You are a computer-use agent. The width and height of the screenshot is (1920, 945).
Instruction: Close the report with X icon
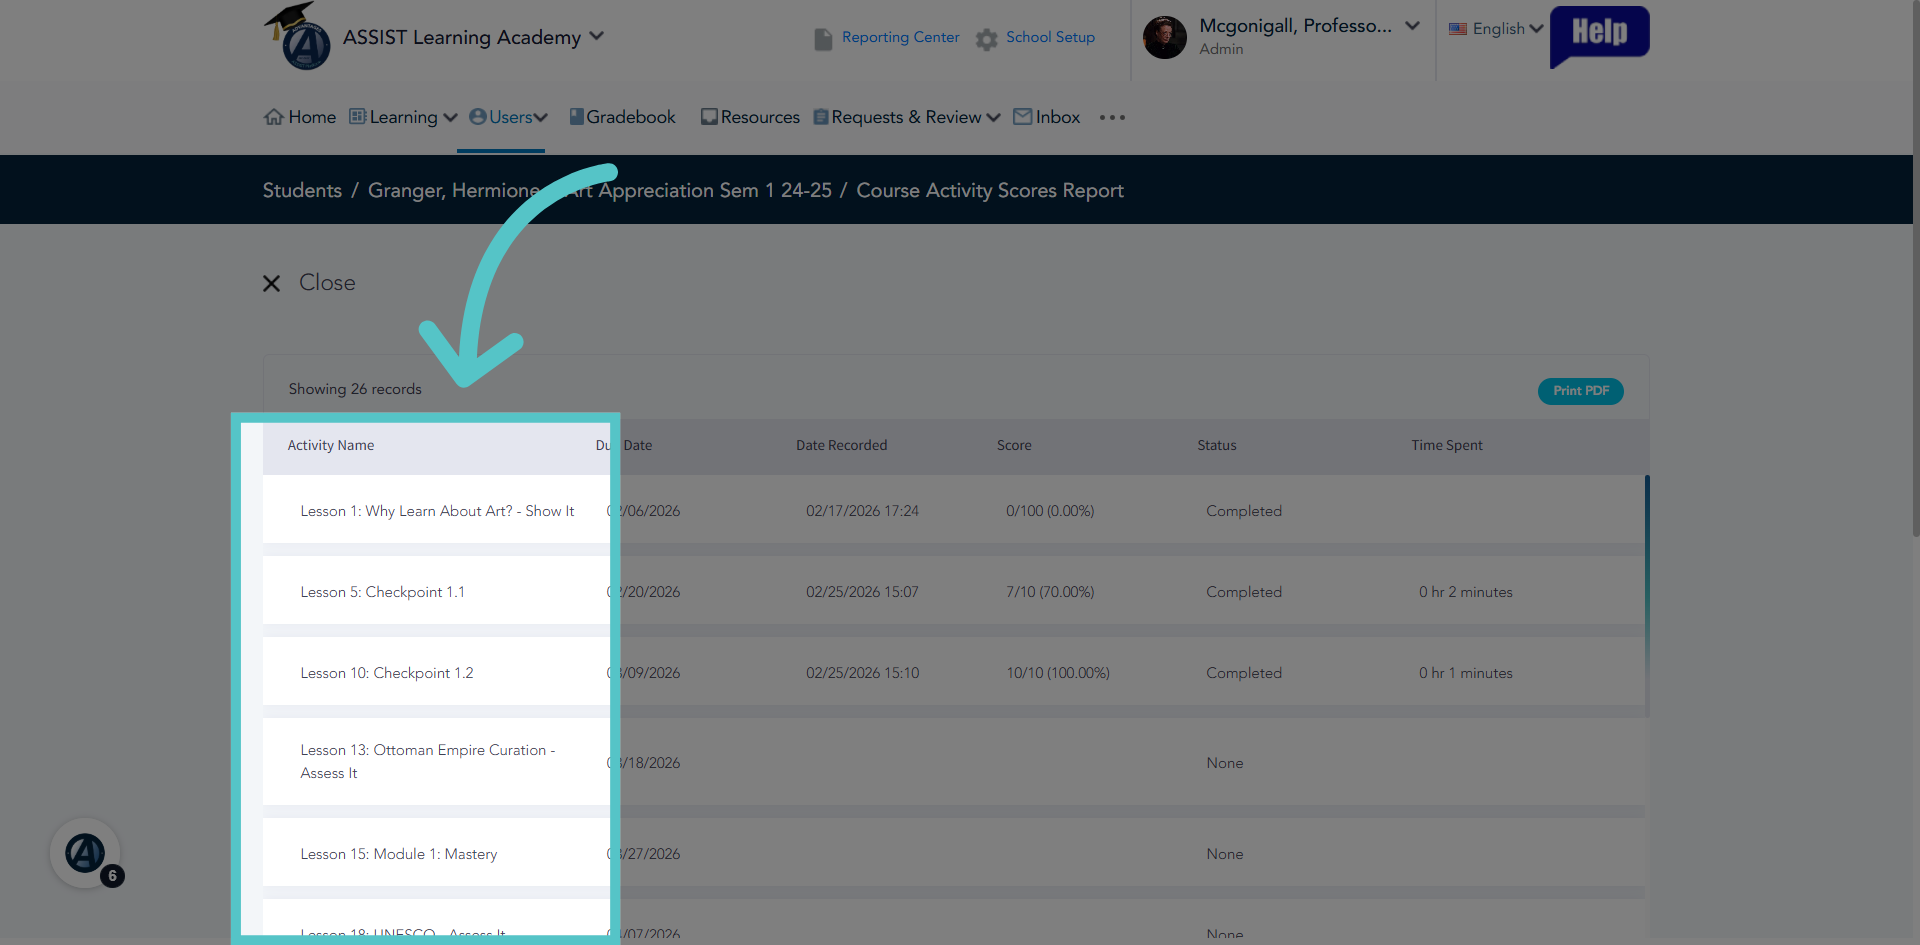[x=271, y=284]
